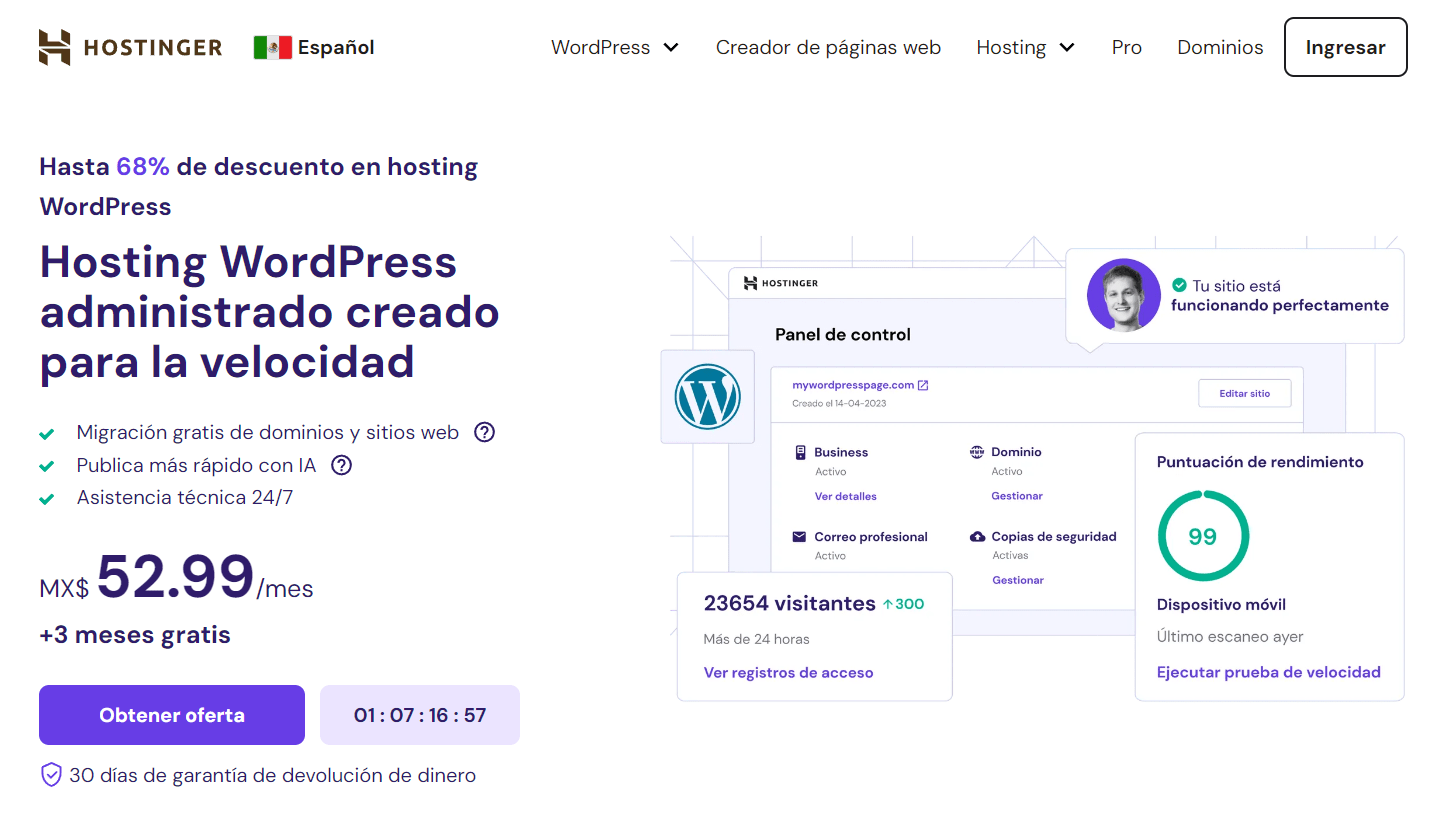1450x827 pixels.
Task: Click the Business plan icon
Action: tap(800, 452)
